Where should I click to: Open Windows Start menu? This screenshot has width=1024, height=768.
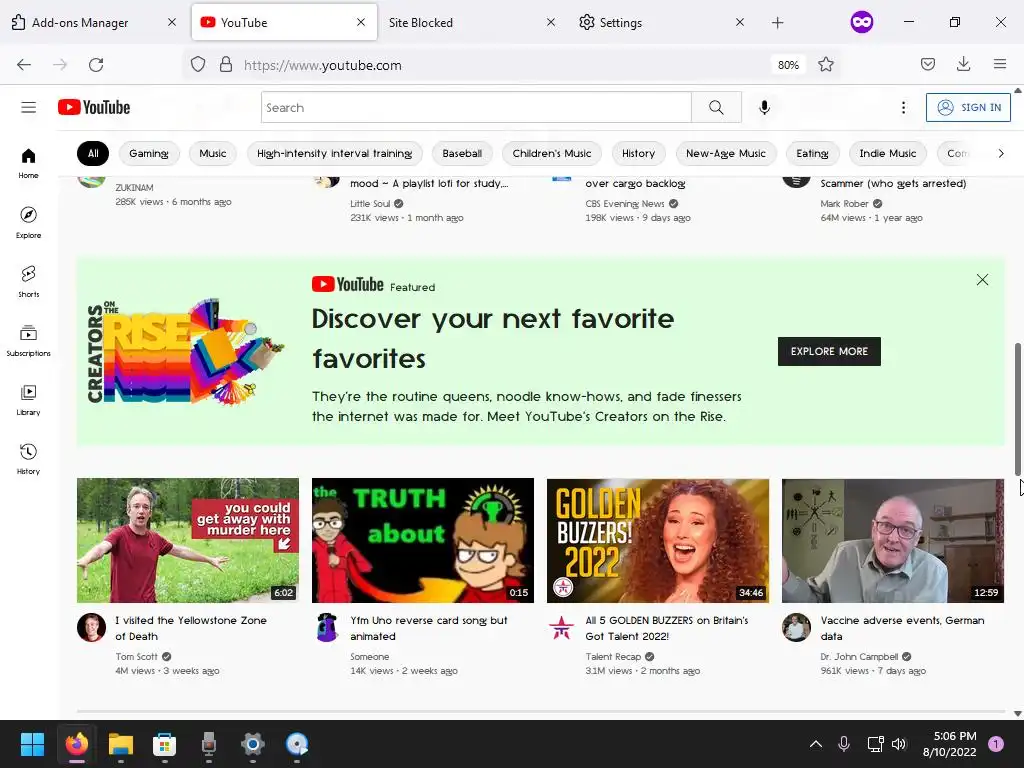click(32, 744)
